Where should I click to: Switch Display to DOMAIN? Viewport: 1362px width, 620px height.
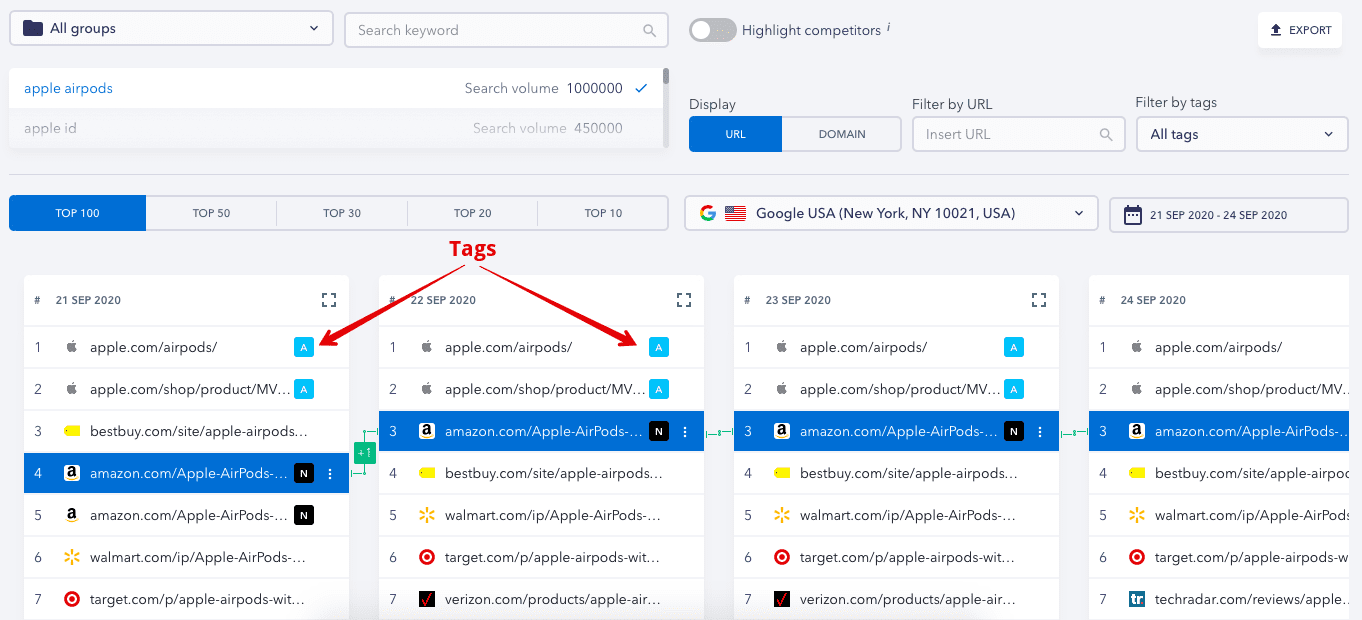[842, 134]
